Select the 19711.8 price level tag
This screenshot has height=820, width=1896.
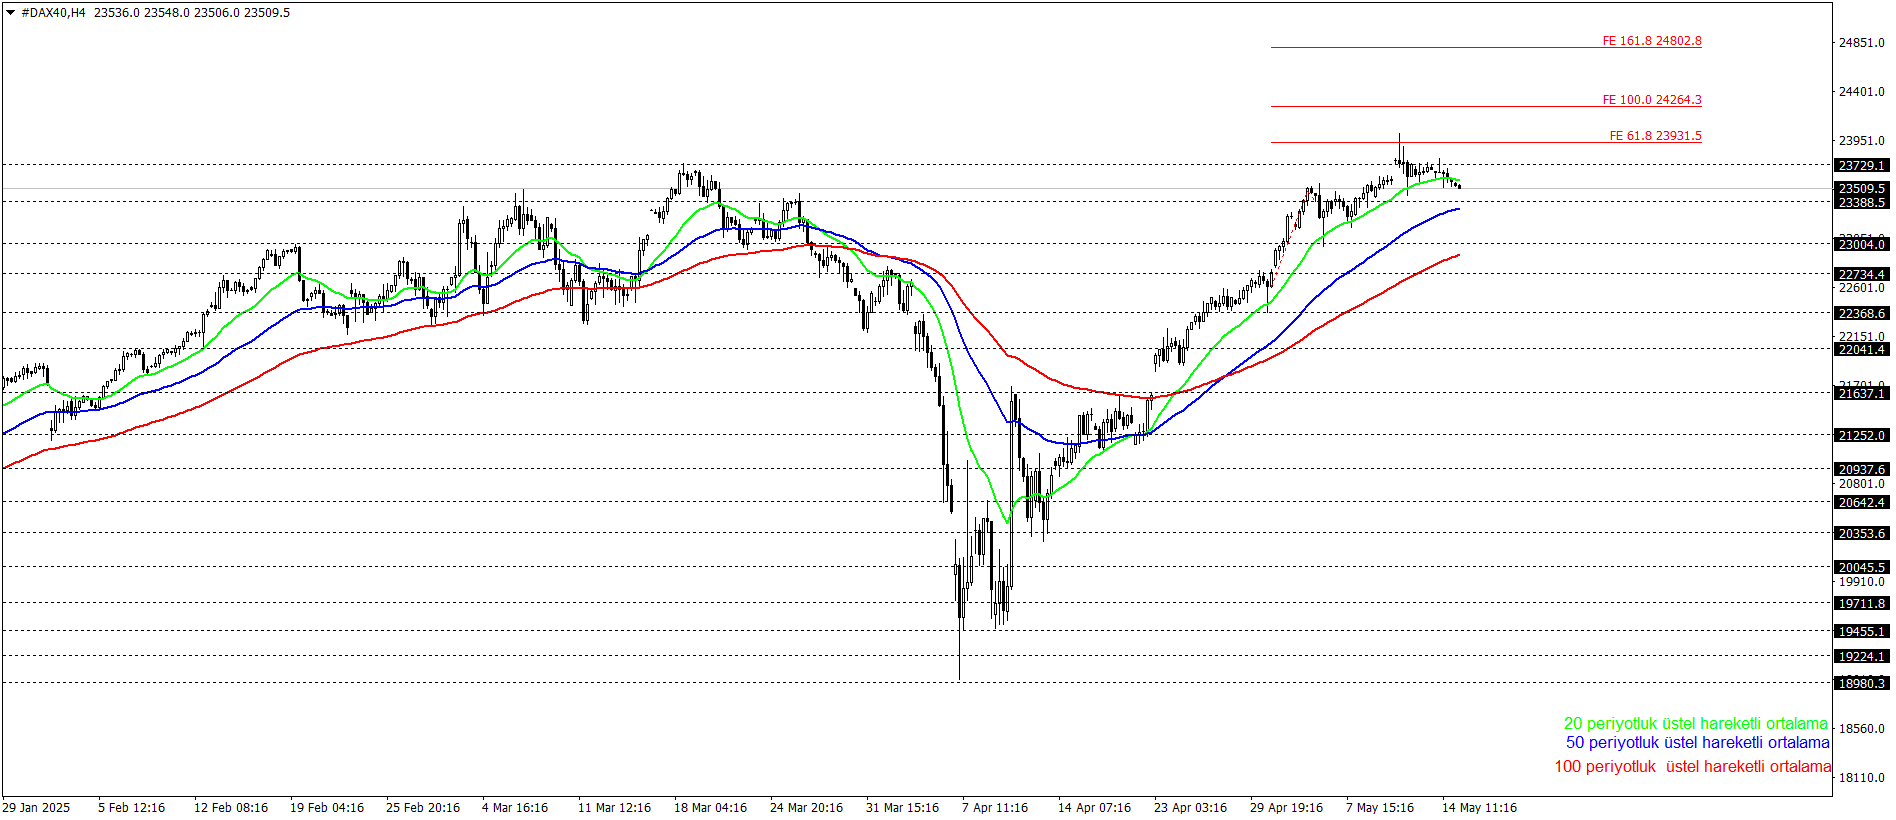pyautogui.click(x=1861, y=604)
